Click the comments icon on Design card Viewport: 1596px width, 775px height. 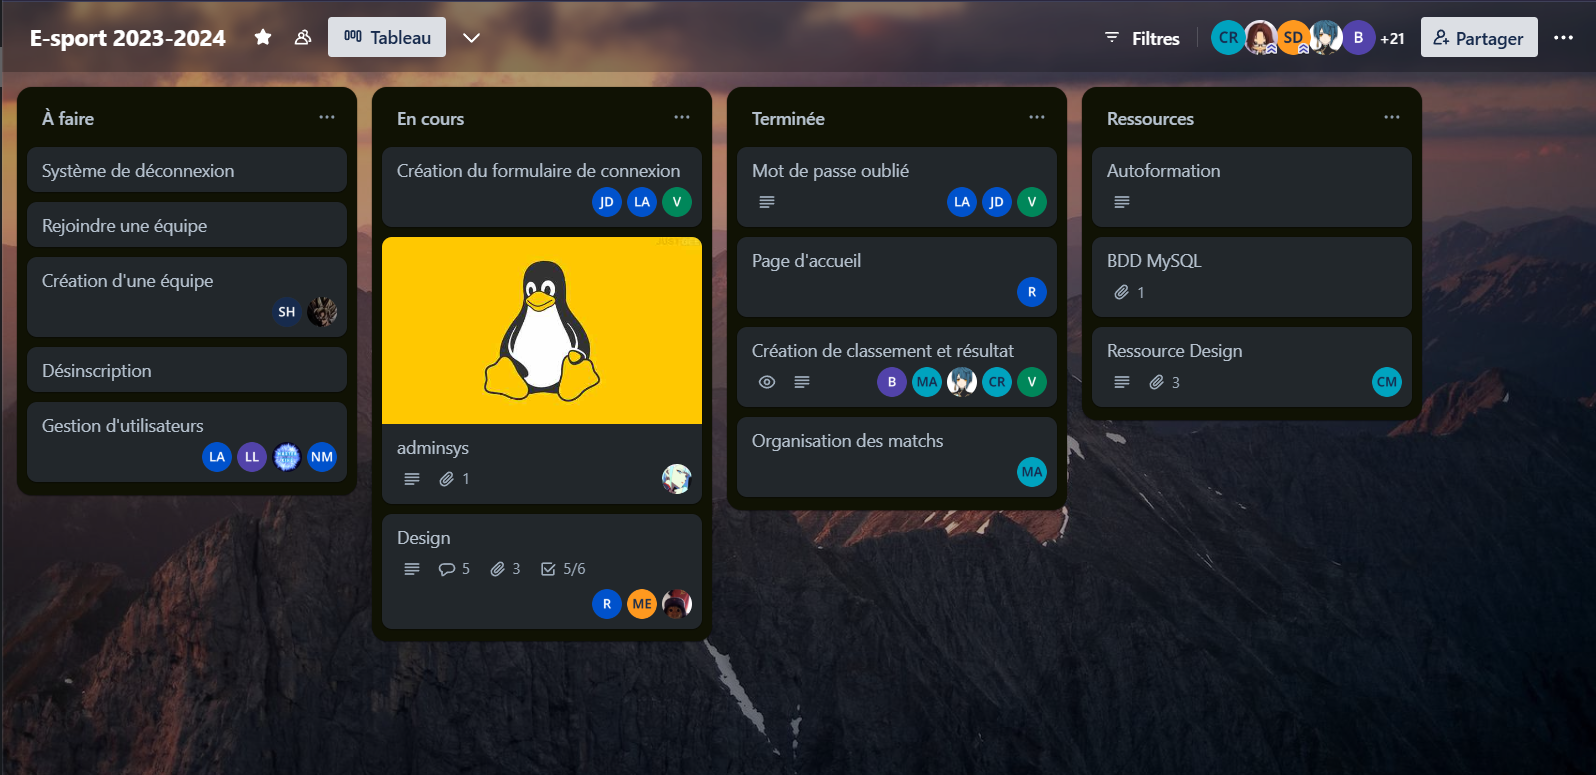click(x=447, y=569)
